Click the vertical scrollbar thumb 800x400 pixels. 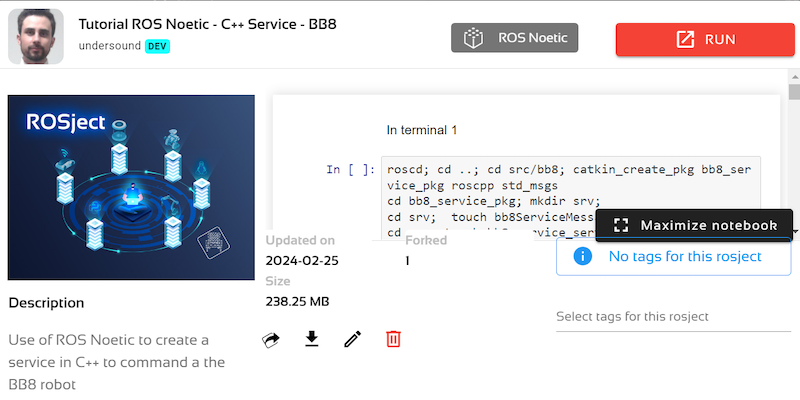pos(794,93)
